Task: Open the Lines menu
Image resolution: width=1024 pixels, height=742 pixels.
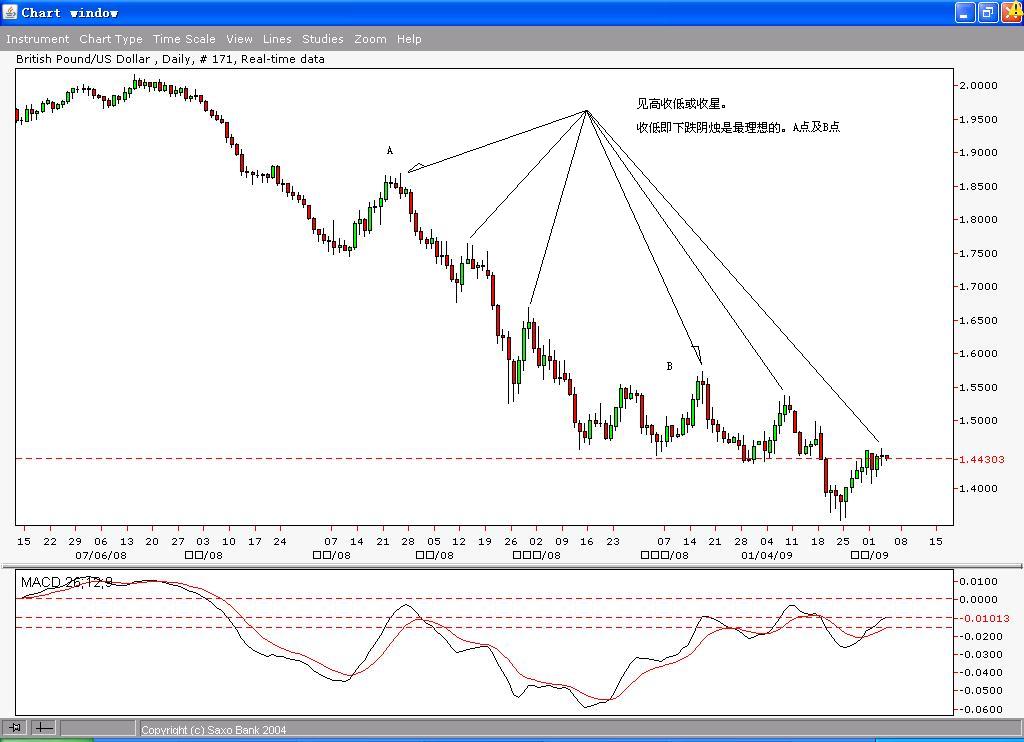Action: (x=278, y=39)
